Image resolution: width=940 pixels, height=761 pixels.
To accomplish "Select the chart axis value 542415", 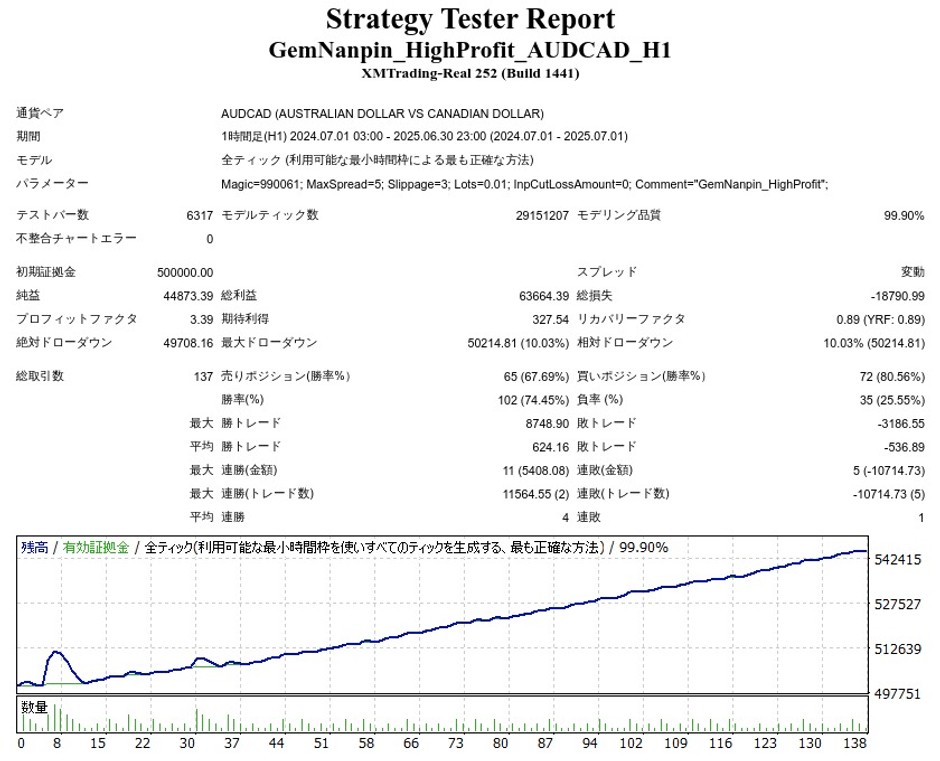I will pyautogui.click(x=897, y=560).
